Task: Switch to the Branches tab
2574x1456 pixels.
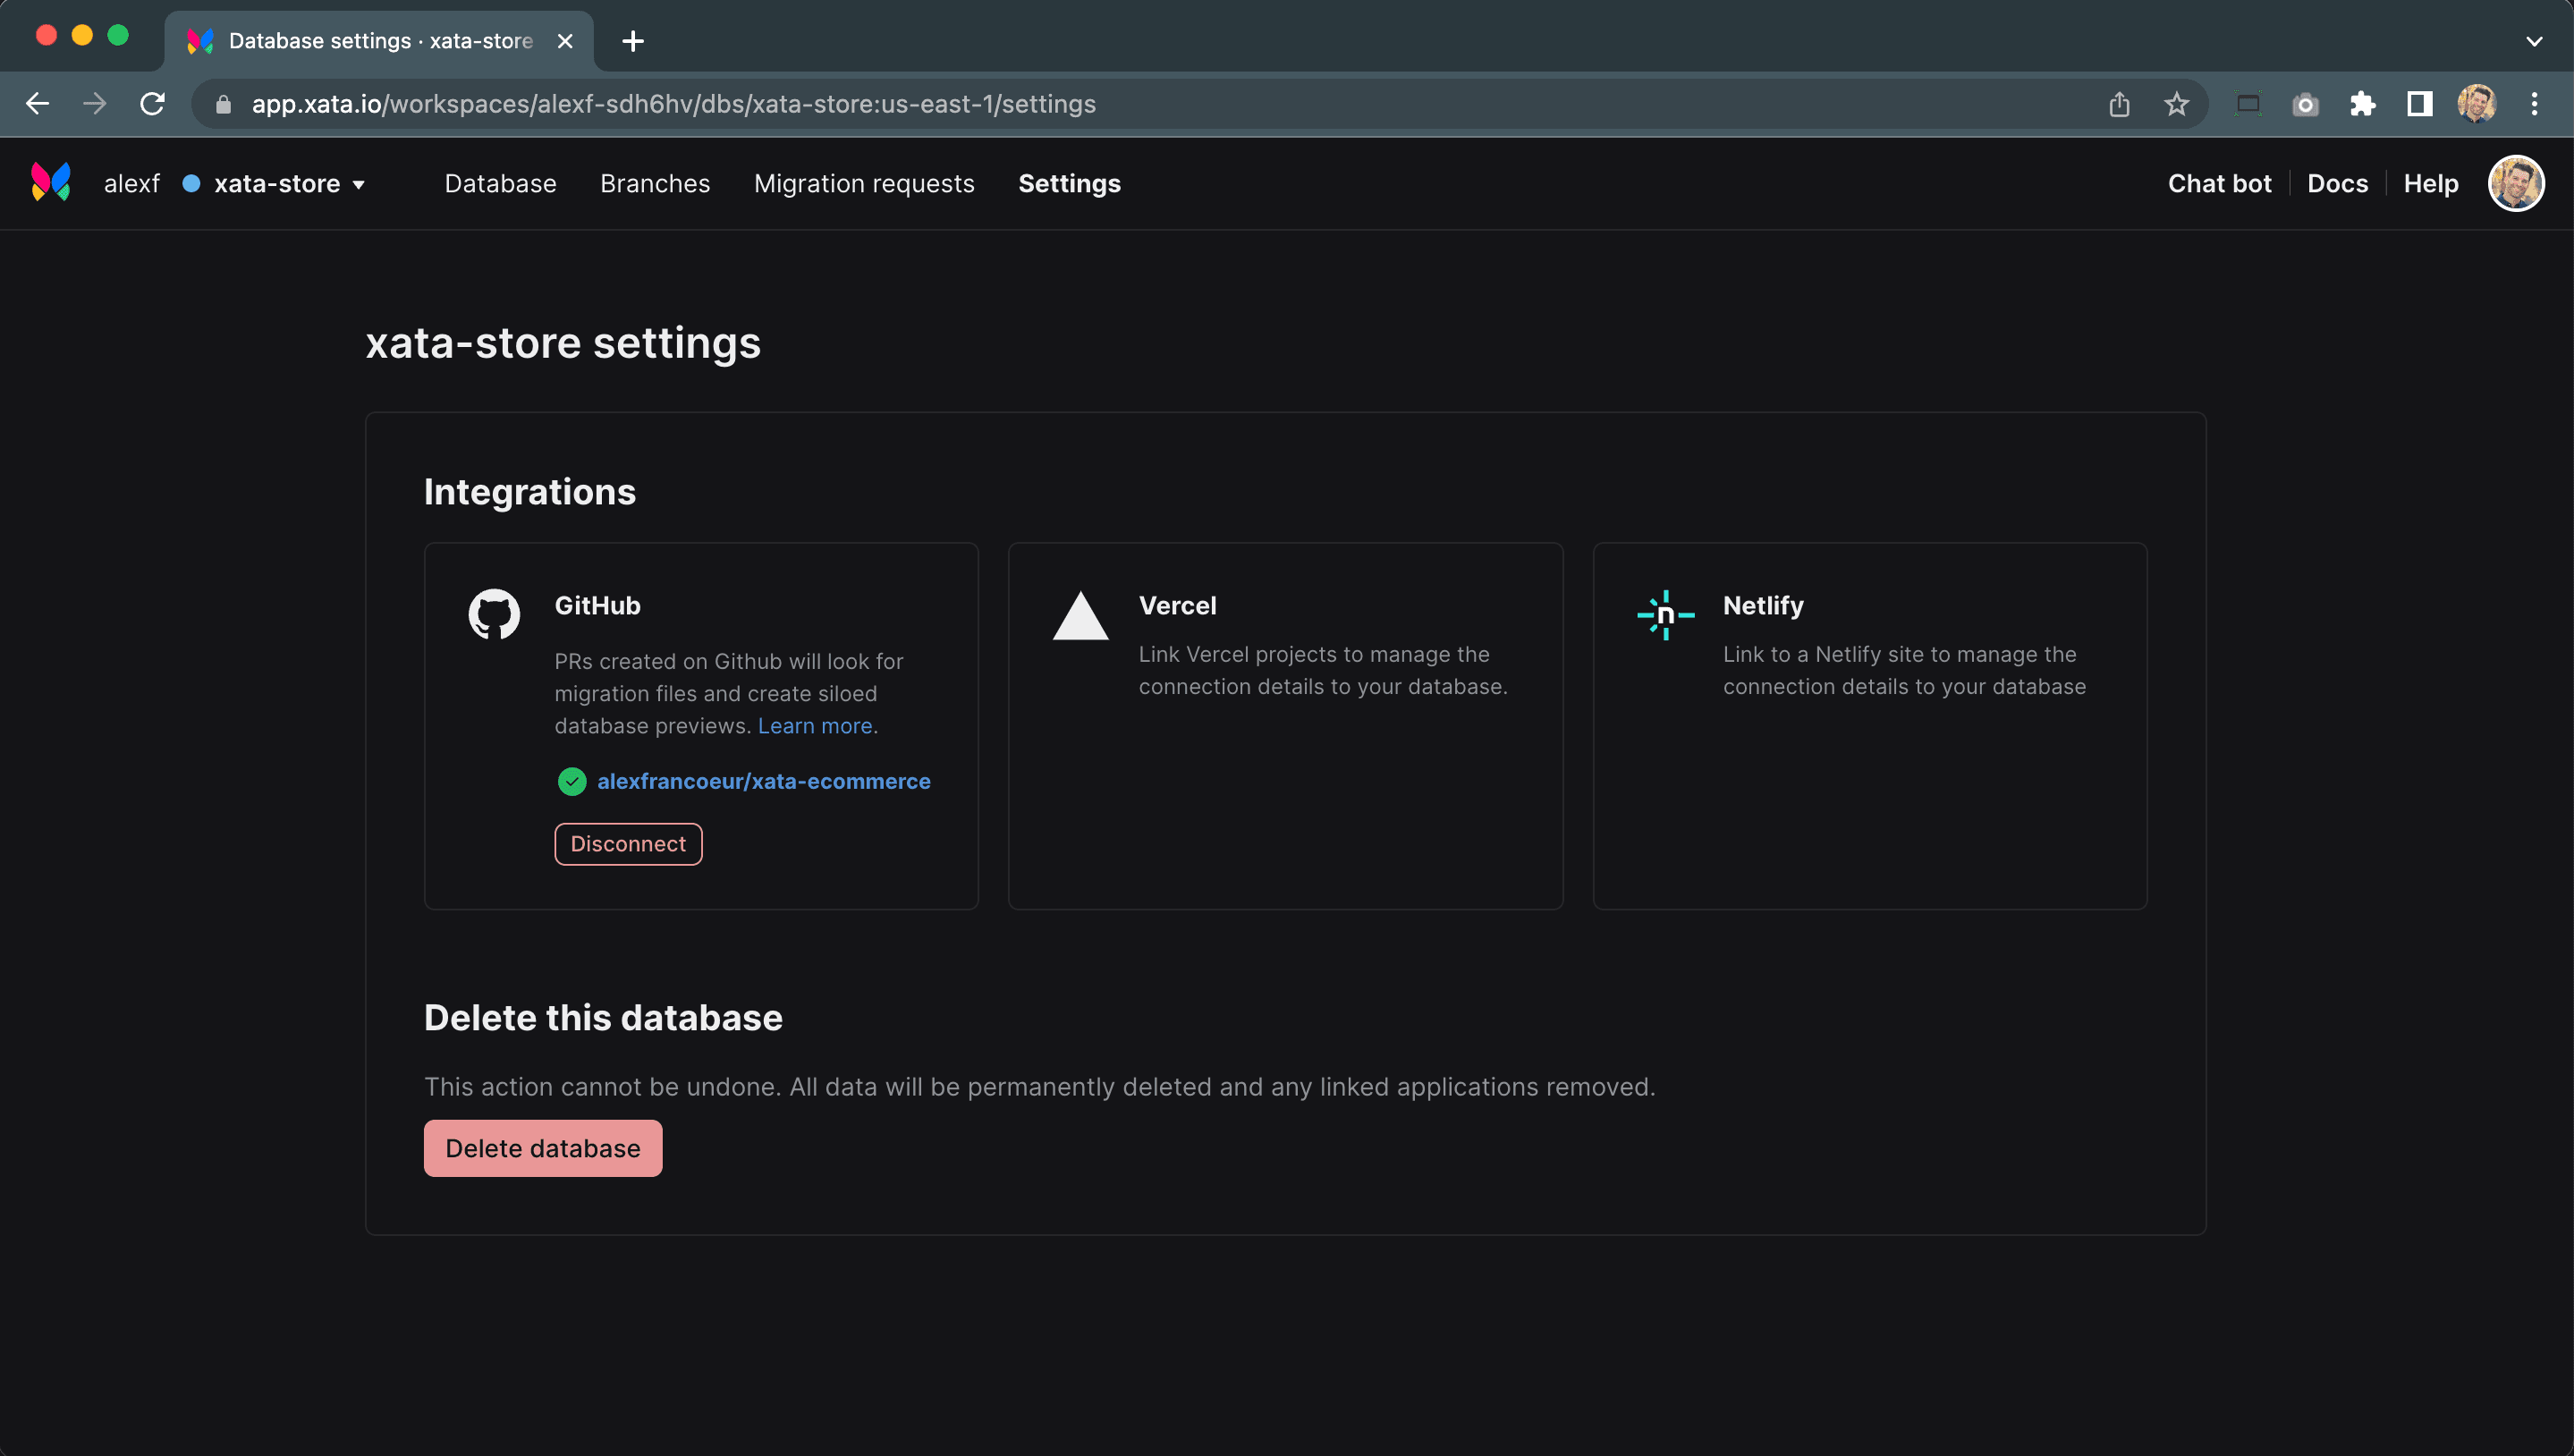Action: [x=655, y=184]
